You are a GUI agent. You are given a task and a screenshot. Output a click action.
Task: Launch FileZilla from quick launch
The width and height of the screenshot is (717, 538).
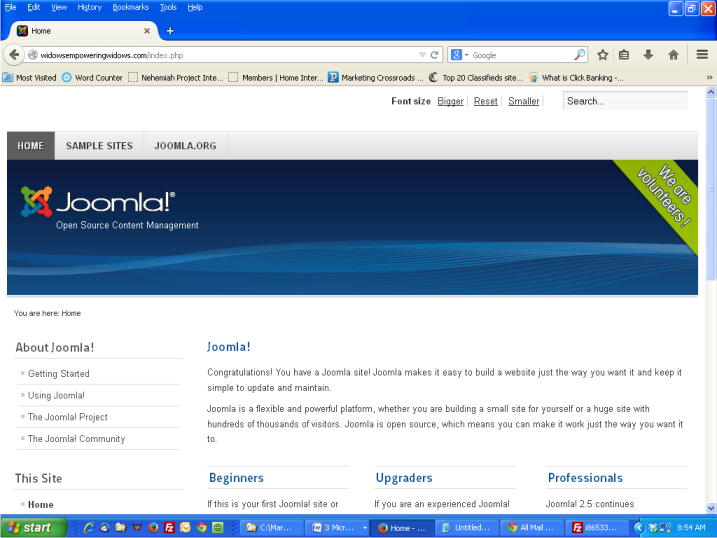[x=169, y=527]
